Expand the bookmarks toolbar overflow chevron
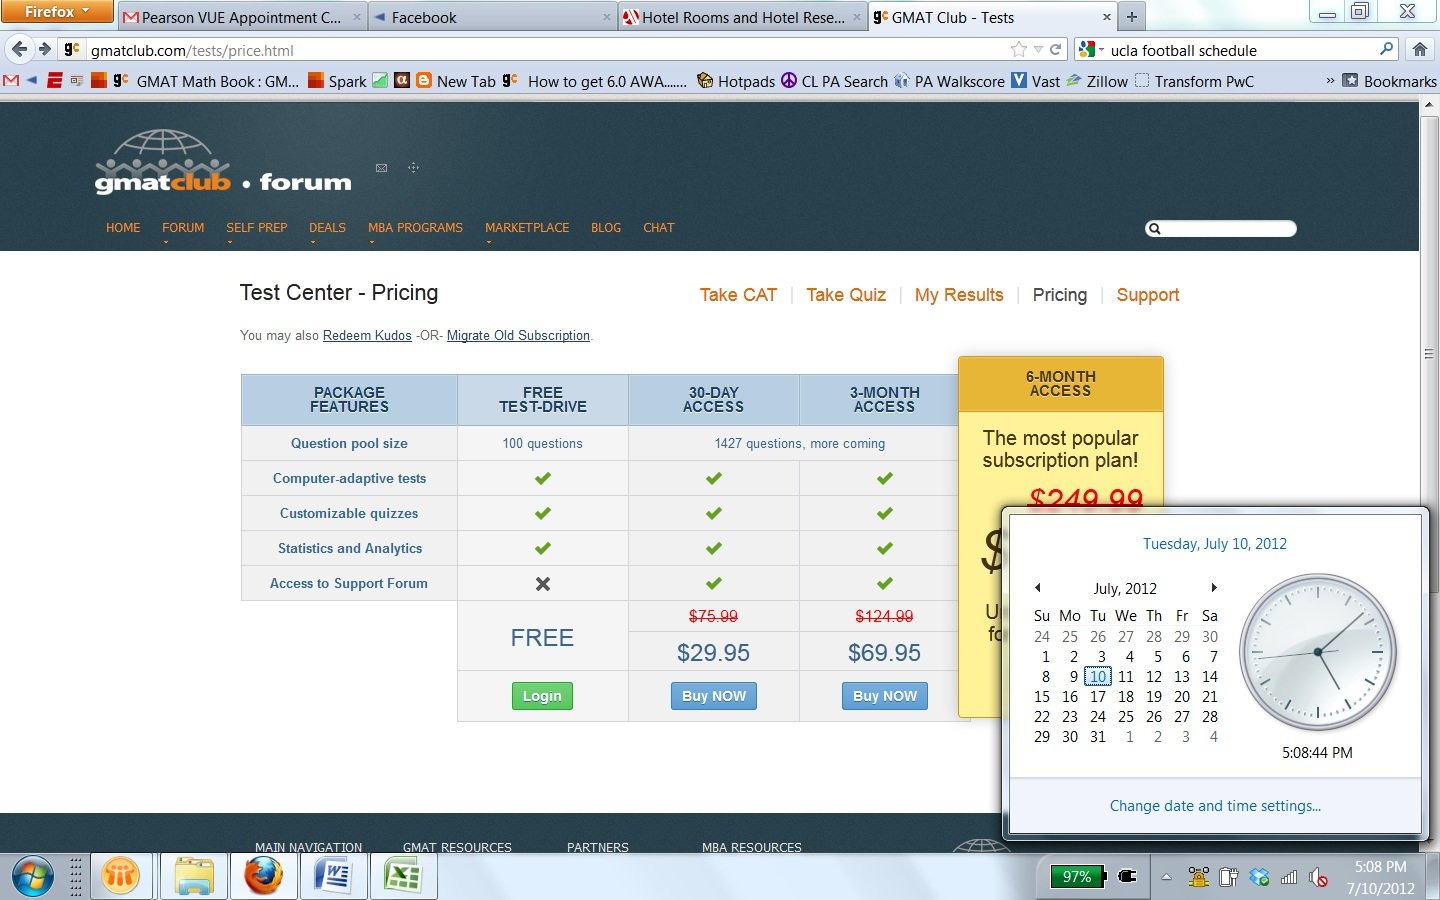1440x900 pixels. coord(1330,81)
